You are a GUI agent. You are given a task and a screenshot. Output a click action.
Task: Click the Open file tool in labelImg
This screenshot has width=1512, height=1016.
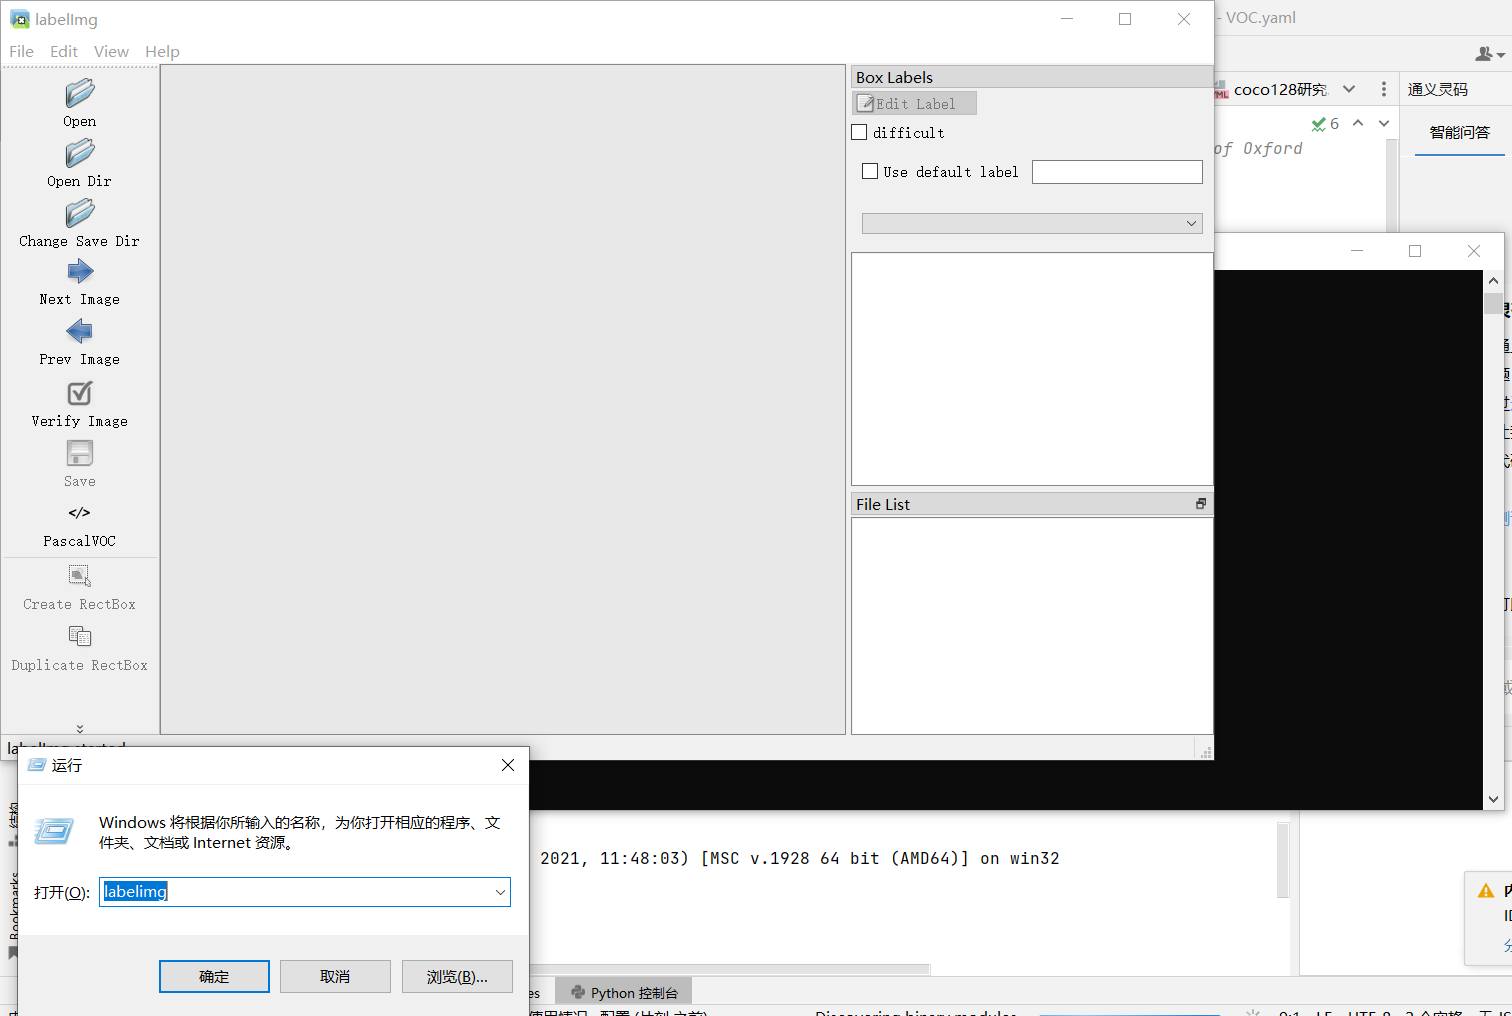point(80,103)
